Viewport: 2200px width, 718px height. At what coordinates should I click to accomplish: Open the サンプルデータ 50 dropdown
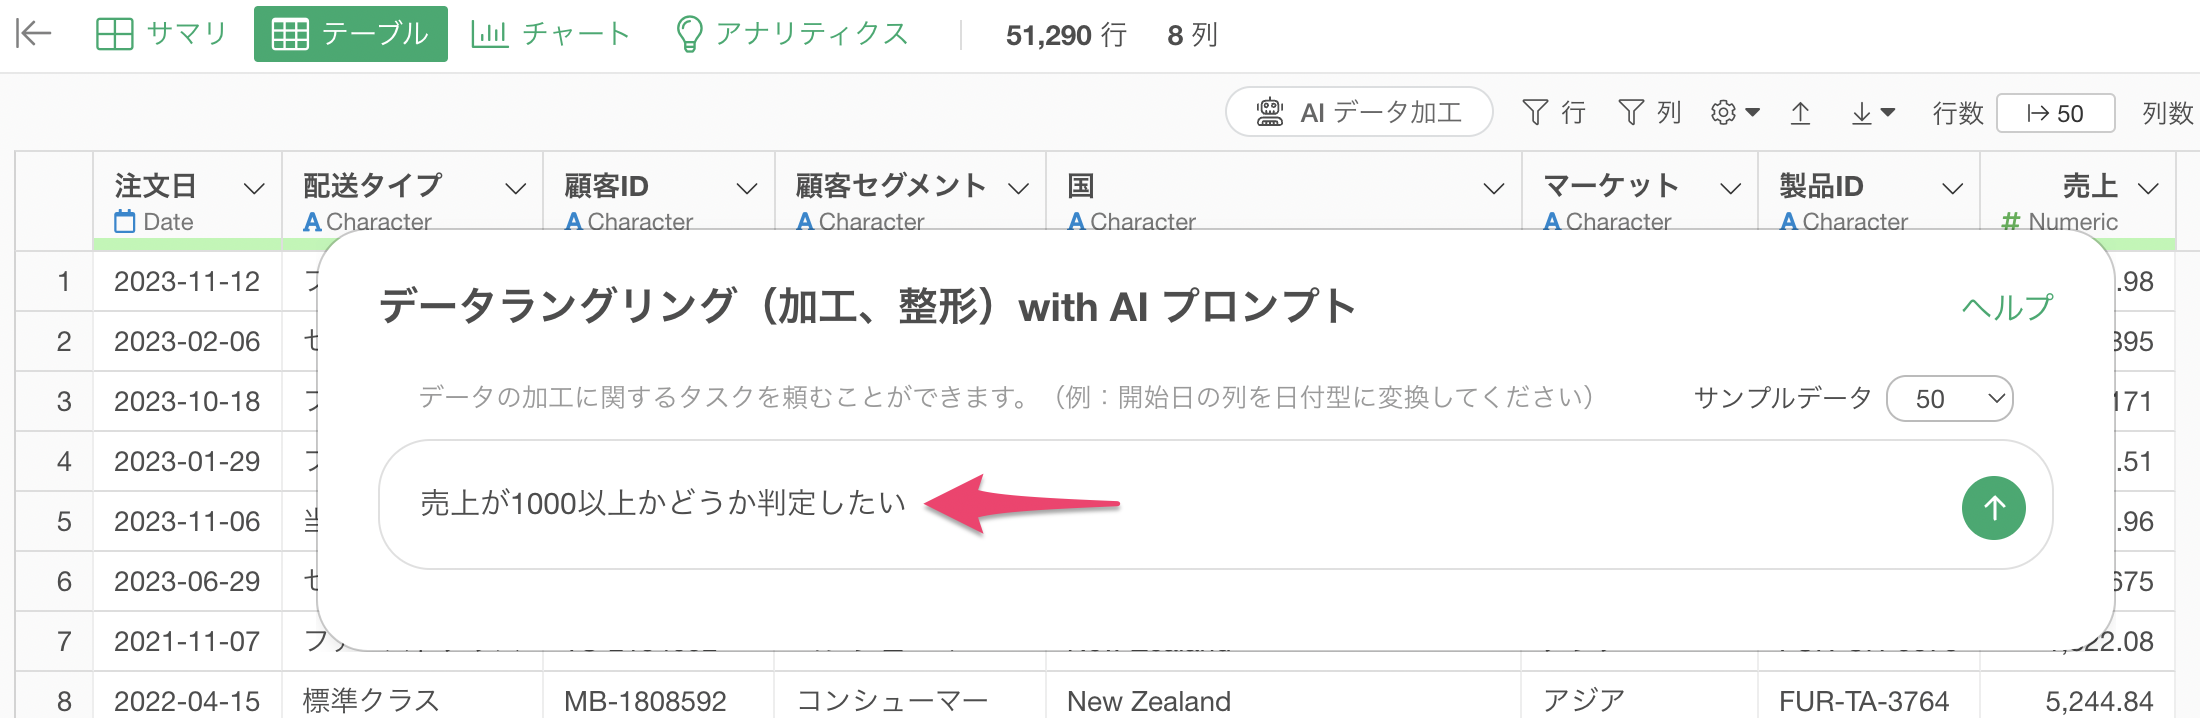click(x=1949, y=399)
